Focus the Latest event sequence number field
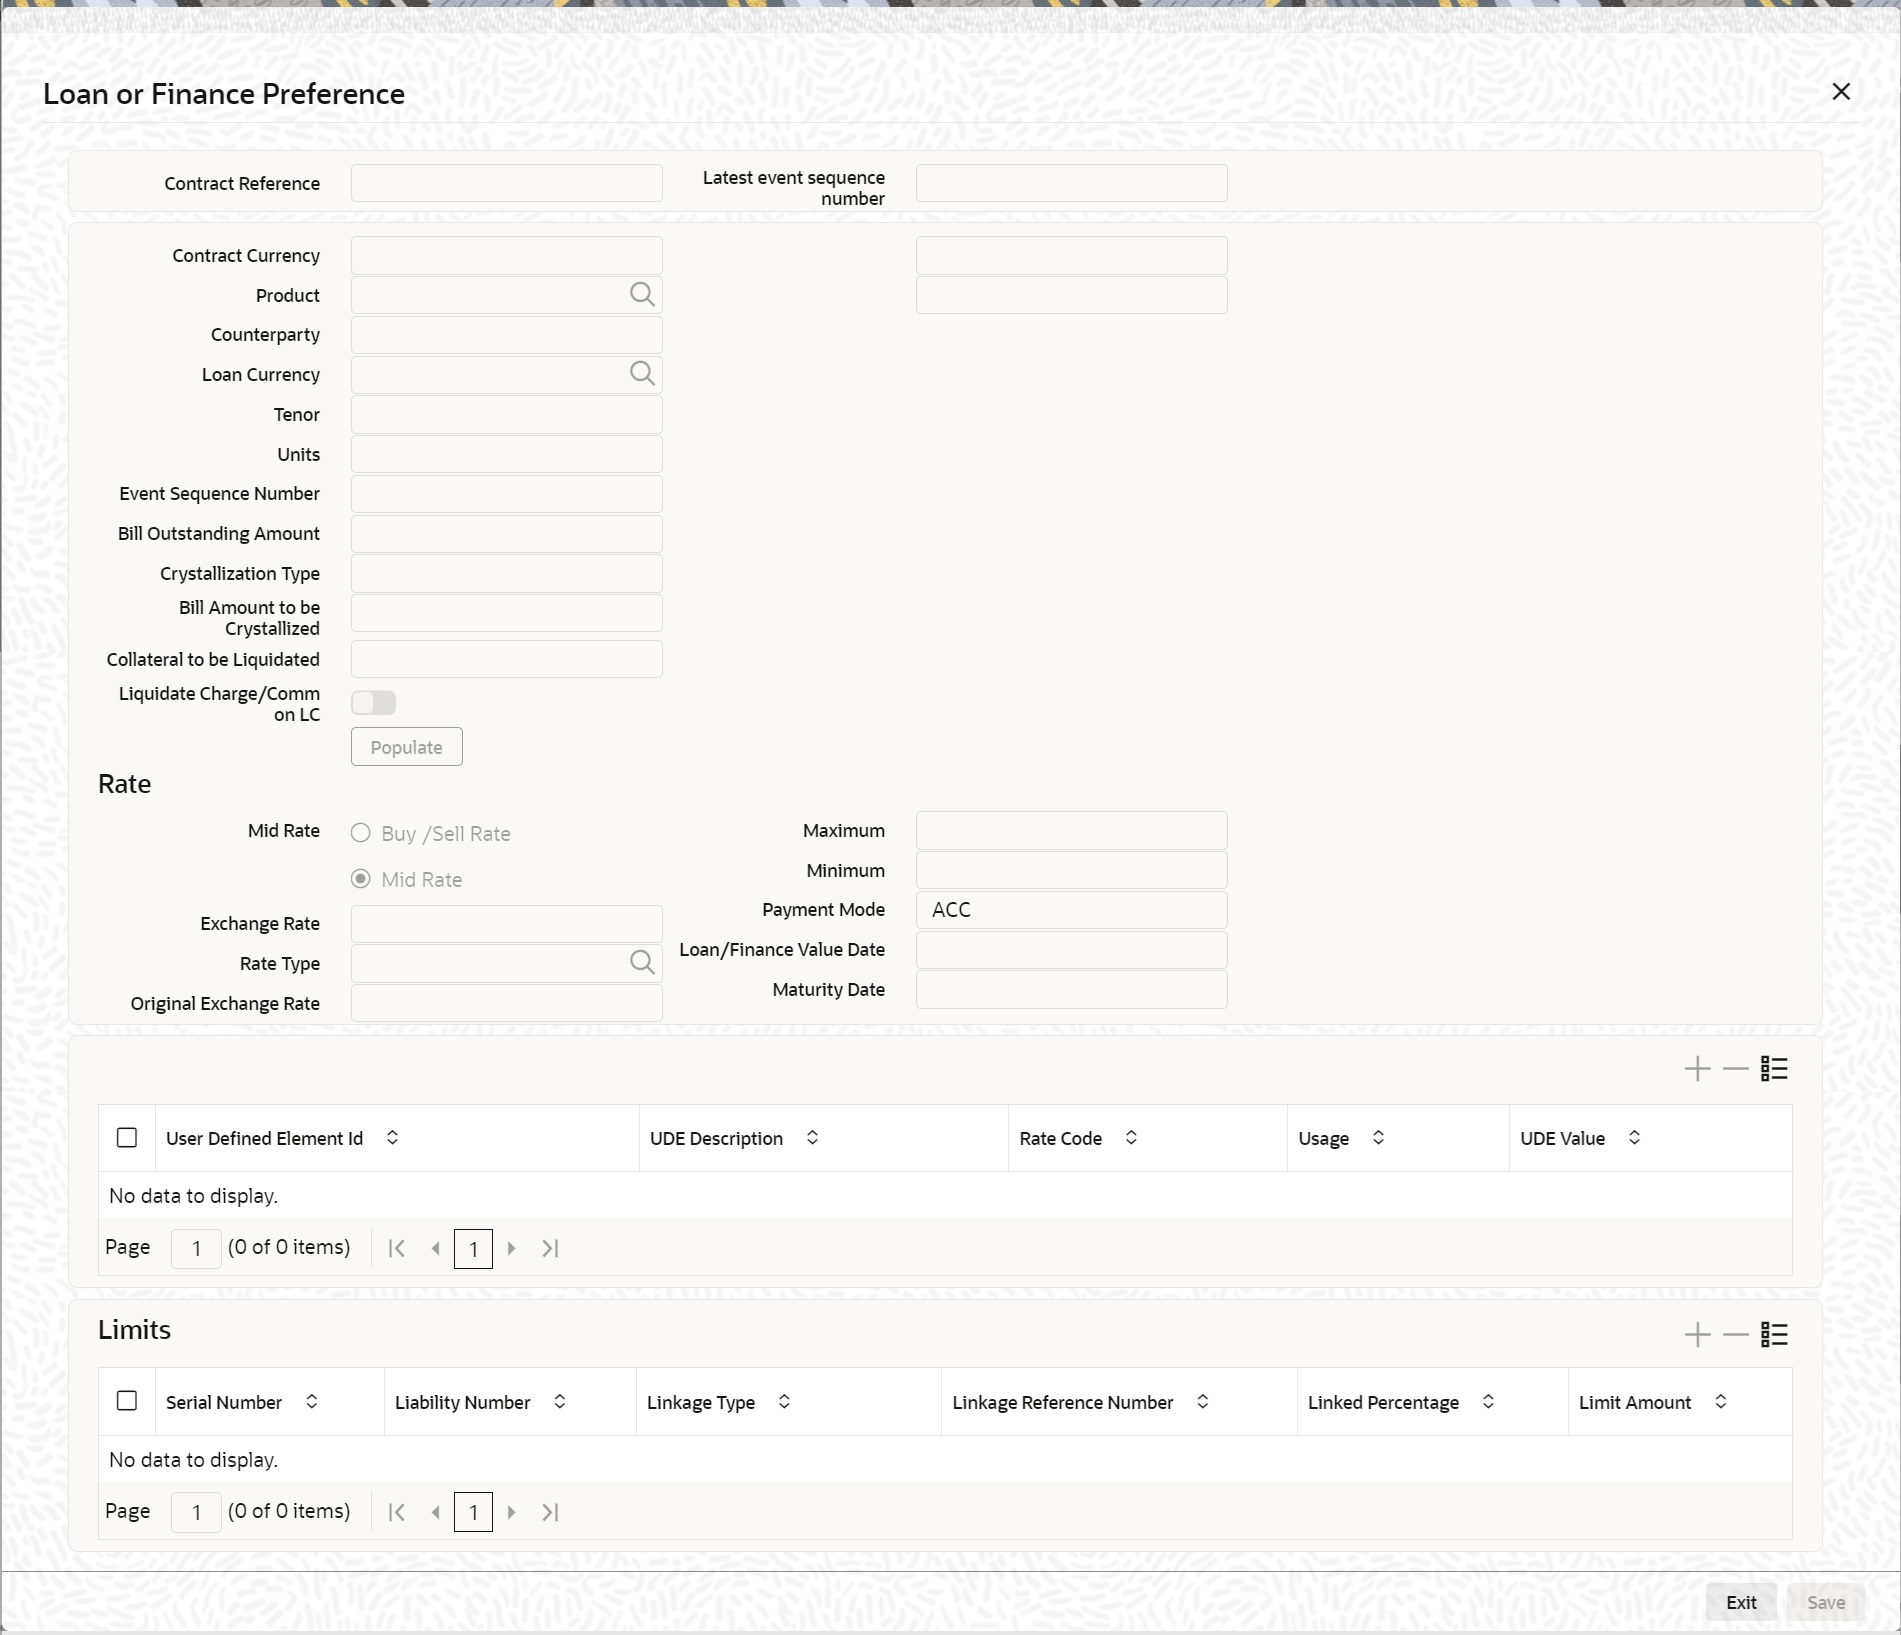 click(x=1072, y=183)
